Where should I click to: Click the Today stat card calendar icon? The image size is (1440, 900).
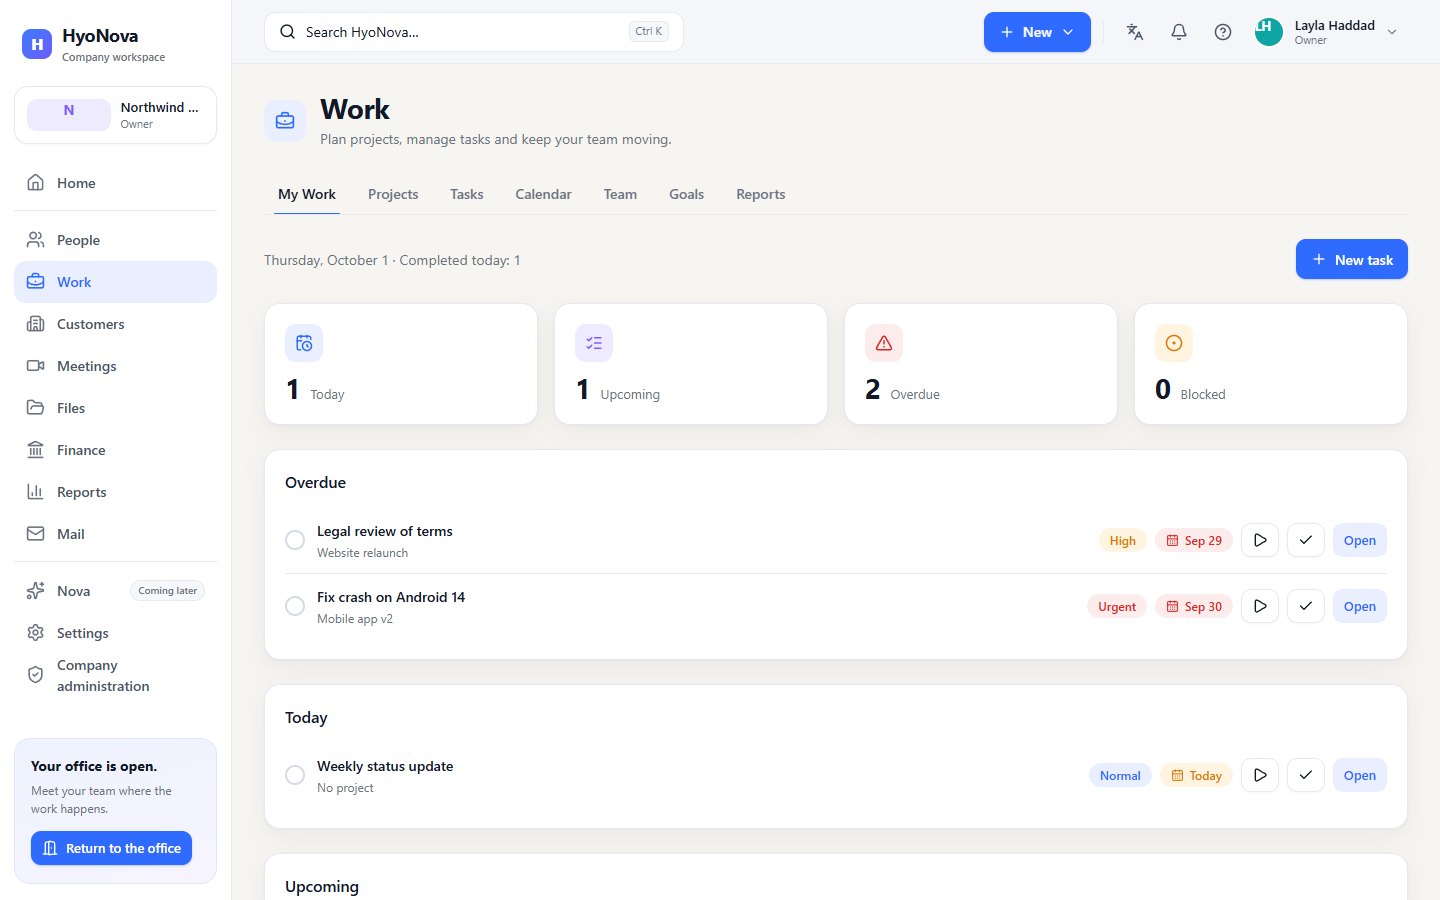tap(304, 343)
